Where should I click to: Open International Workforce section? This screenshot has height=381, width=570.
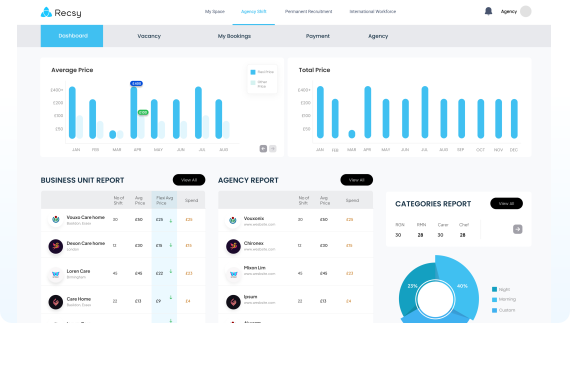(373, 12)
